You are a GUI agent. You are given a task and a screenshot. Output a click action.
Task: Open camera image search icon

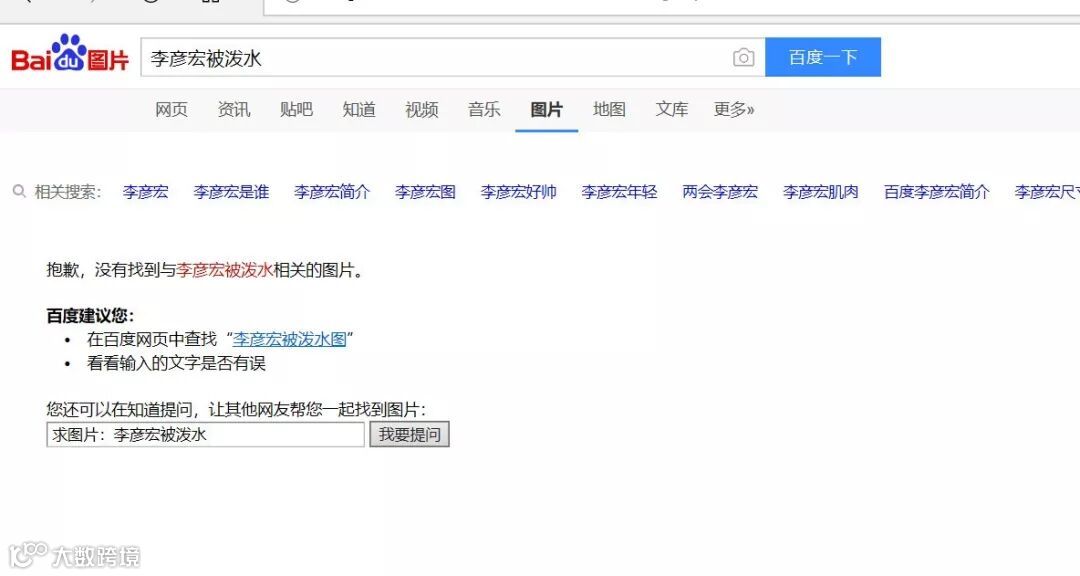tap(743, 57)
